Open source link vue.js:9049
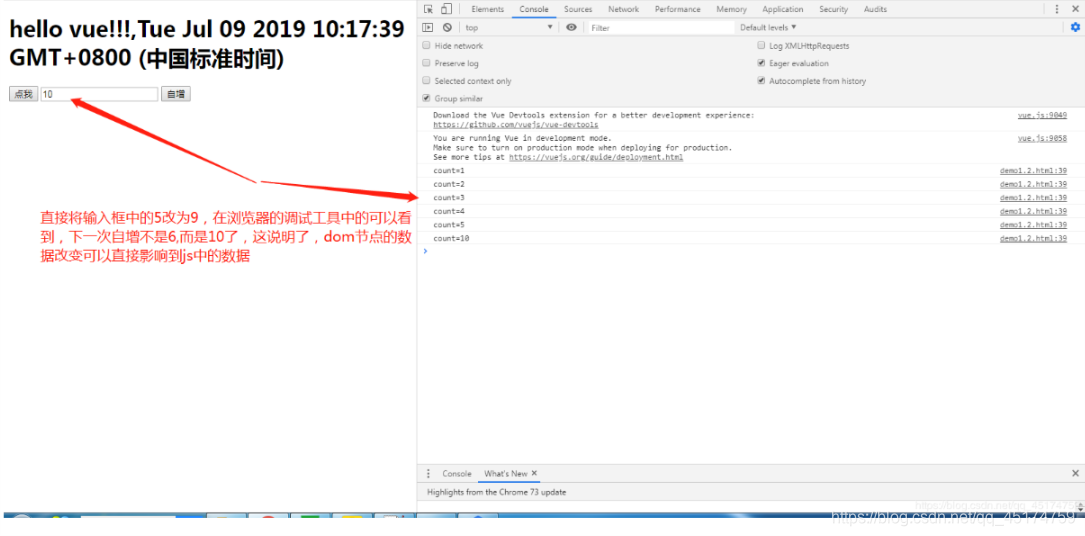 pyautogui.click(x=1042, y=115)
